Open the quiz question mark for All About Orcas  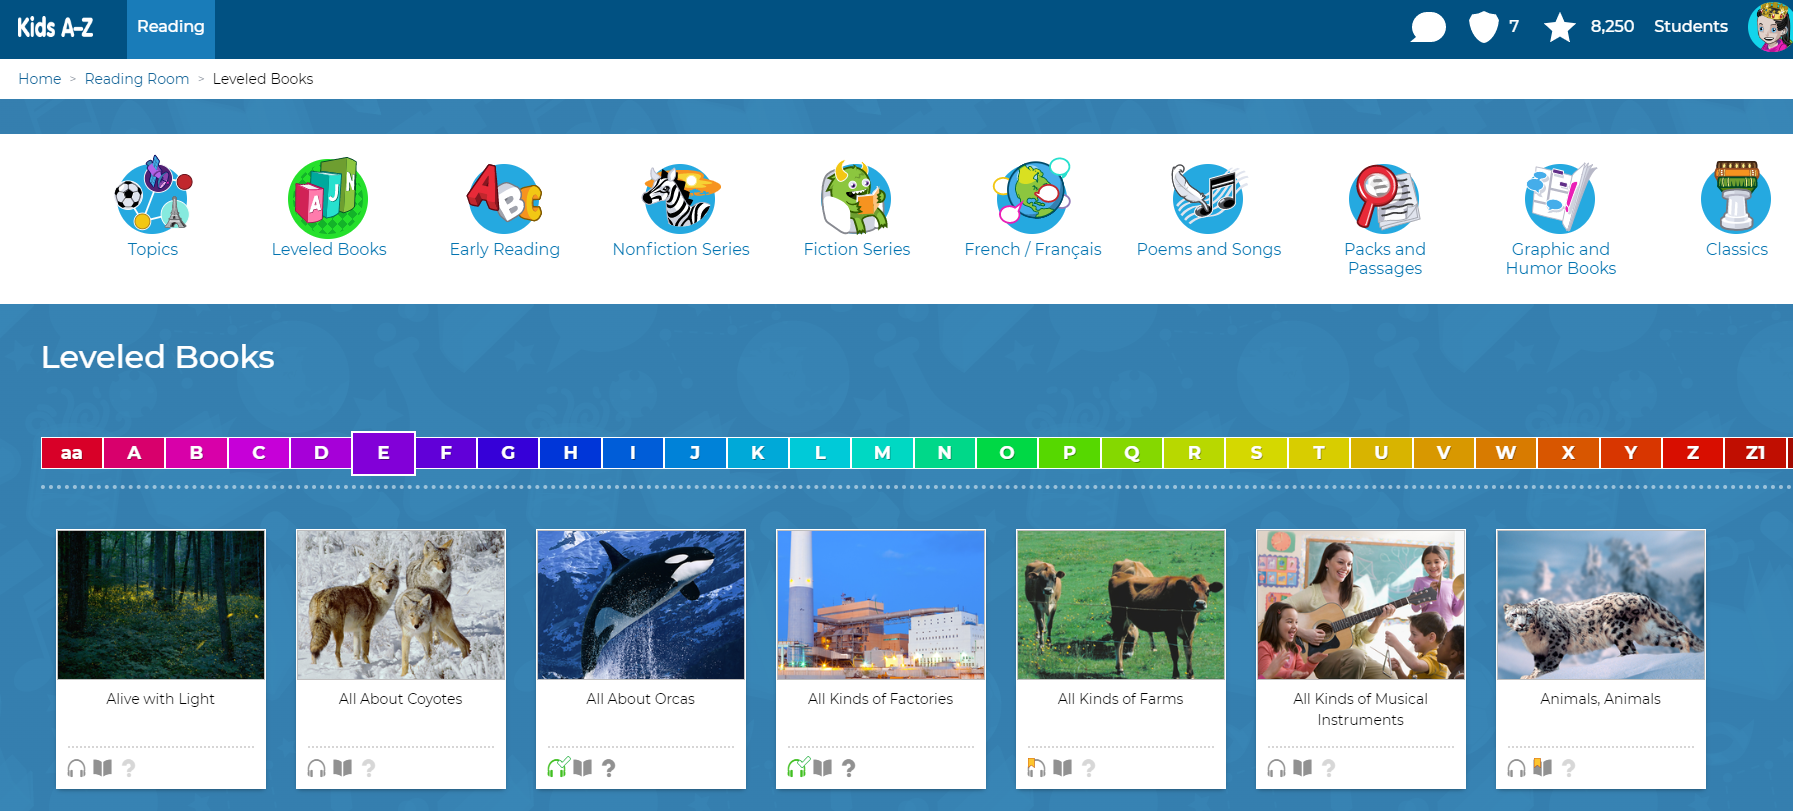click(x=609, y=768)
